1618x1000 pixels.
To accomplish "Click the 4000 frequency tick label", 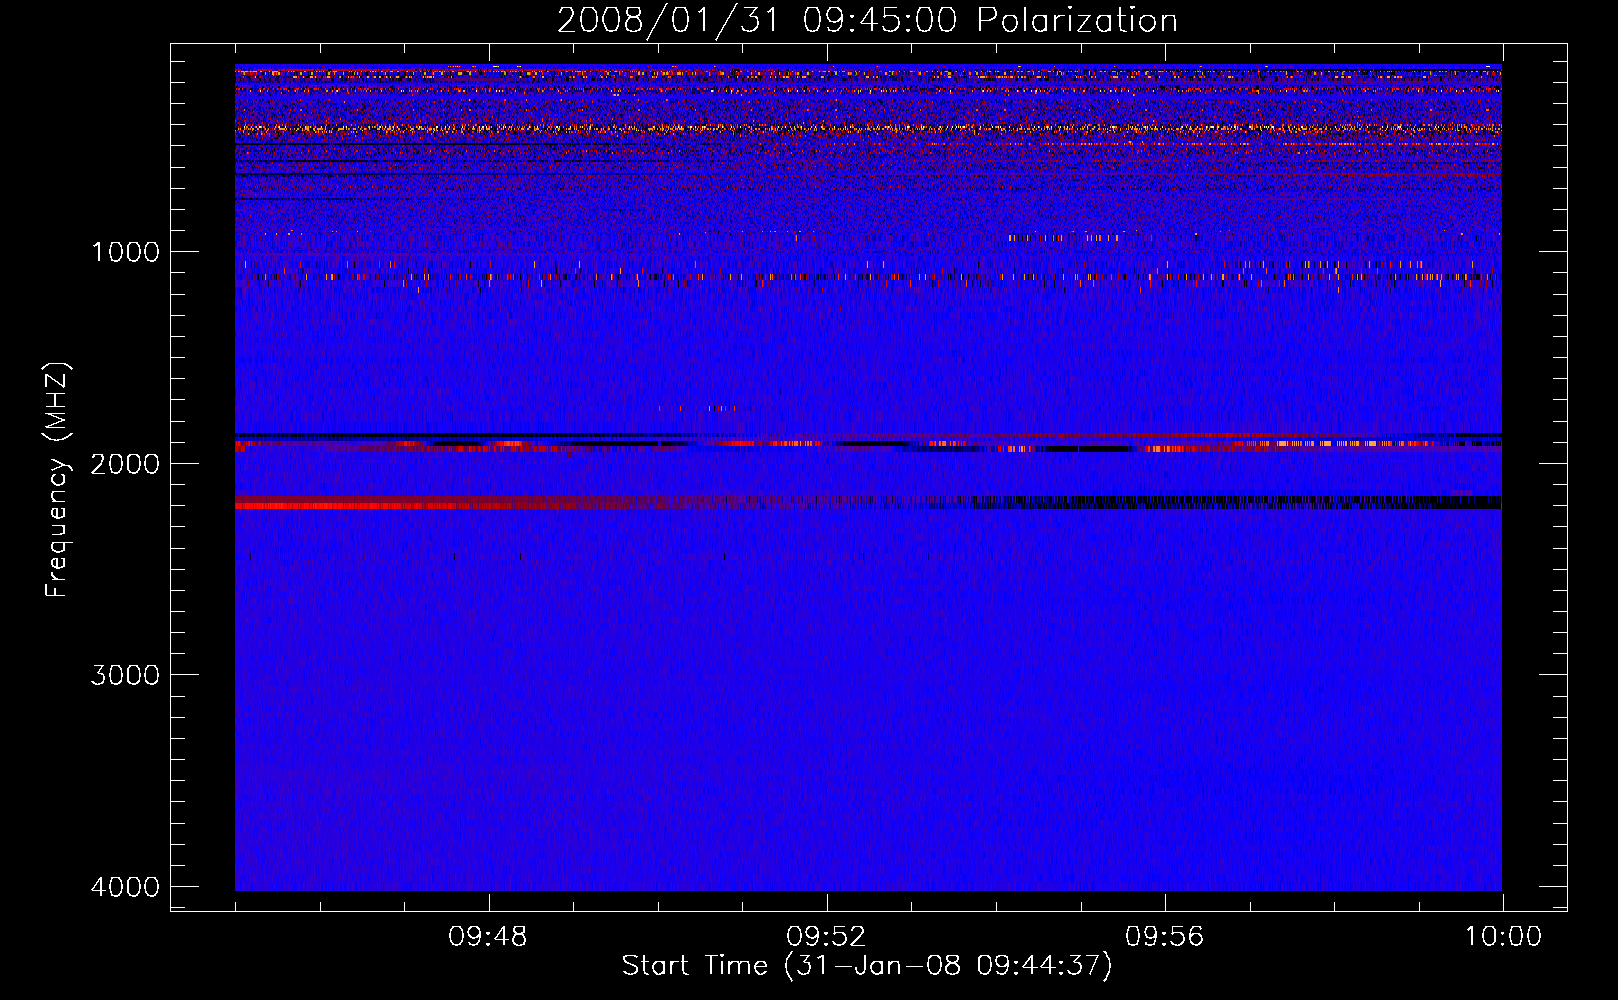I will click(x=125, y=887).
